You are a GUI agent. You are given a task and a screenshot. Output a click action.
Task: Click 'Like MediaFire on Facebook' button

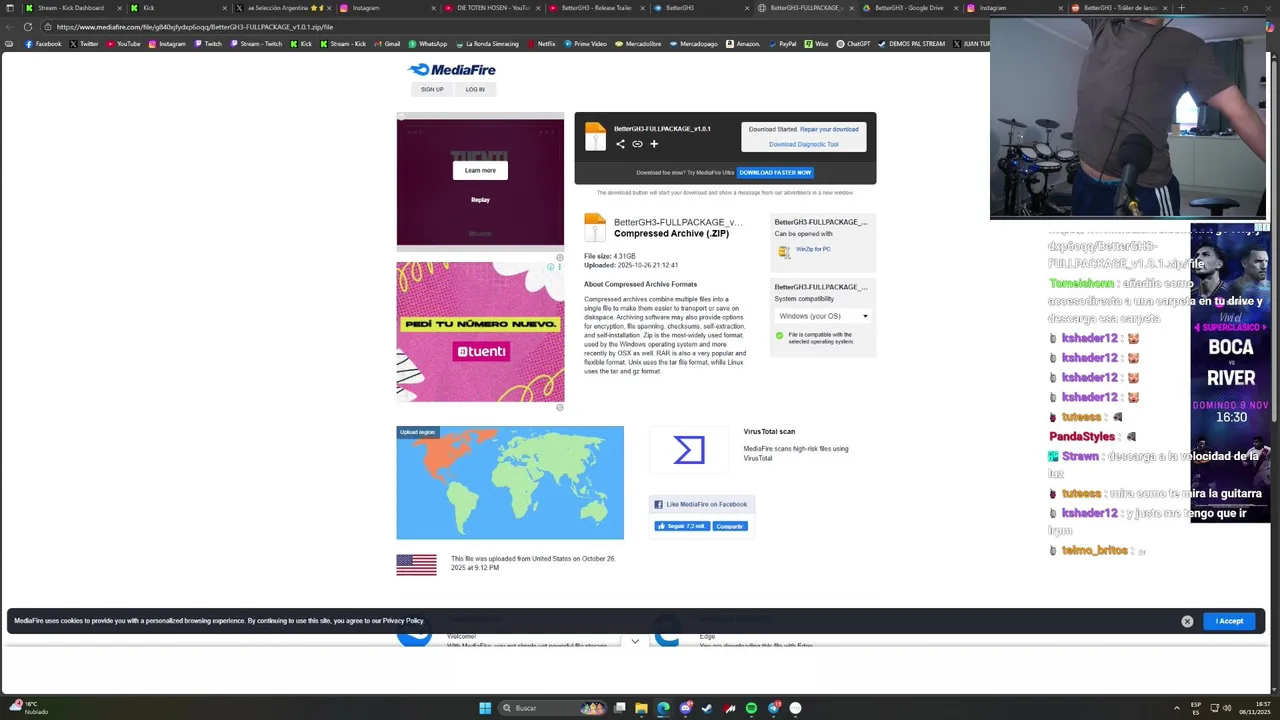click(702, 504)
